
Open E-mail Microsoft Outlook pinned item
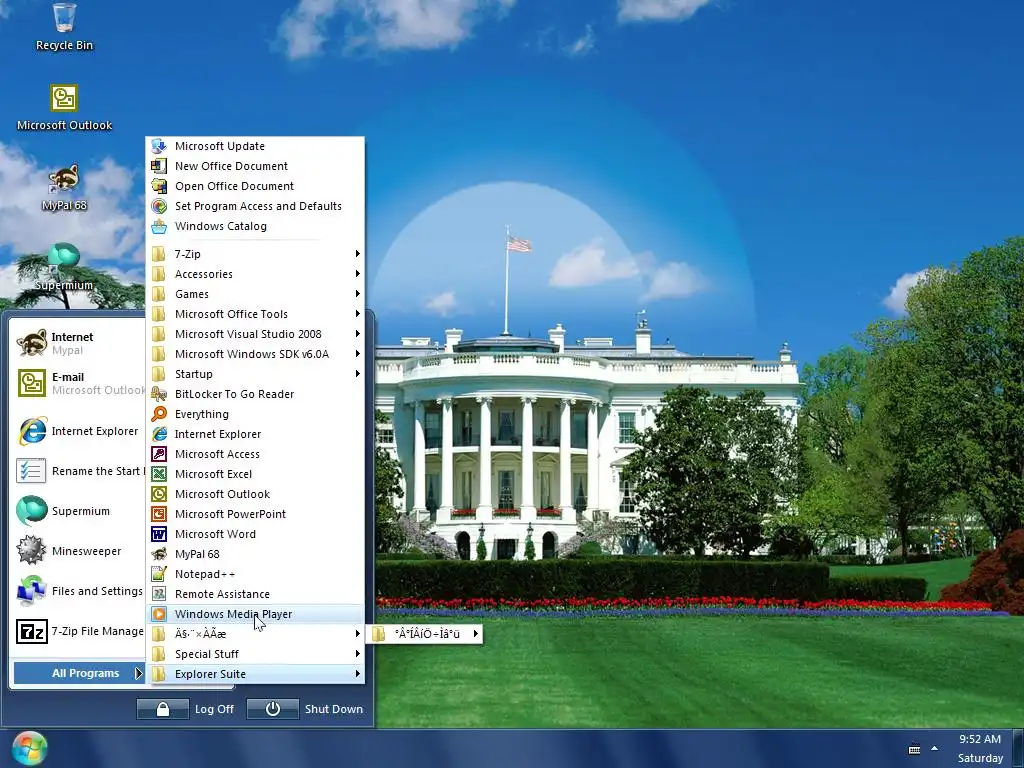coord(78,383)
